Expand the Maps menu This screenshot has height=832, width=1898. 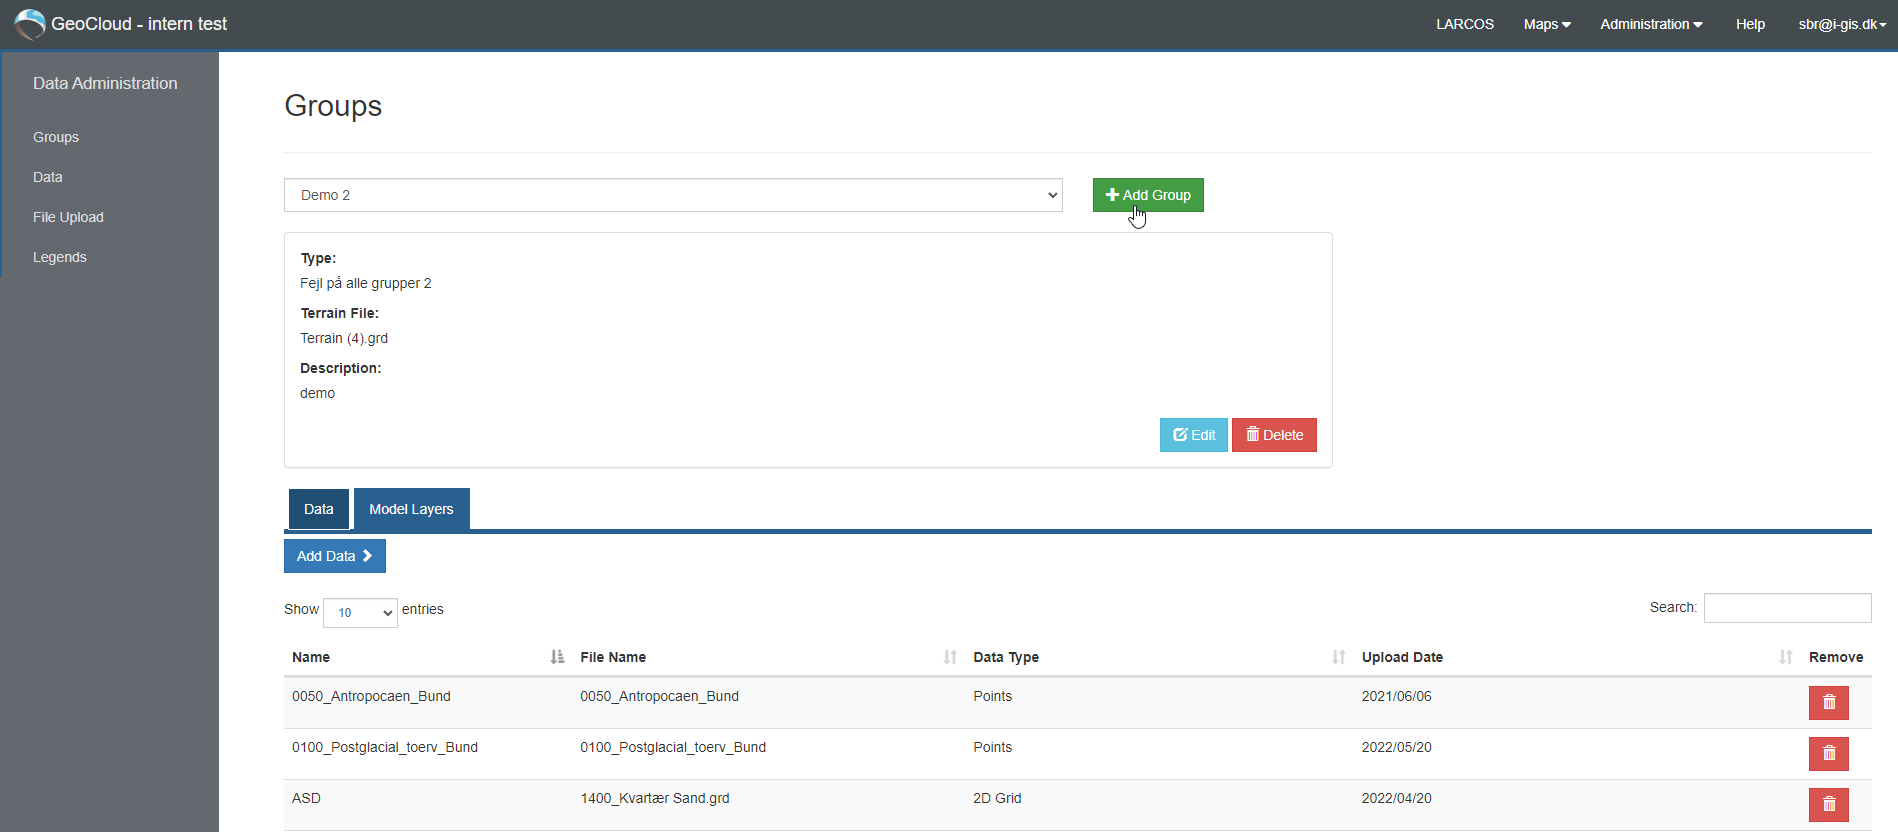pos(1547,24)
